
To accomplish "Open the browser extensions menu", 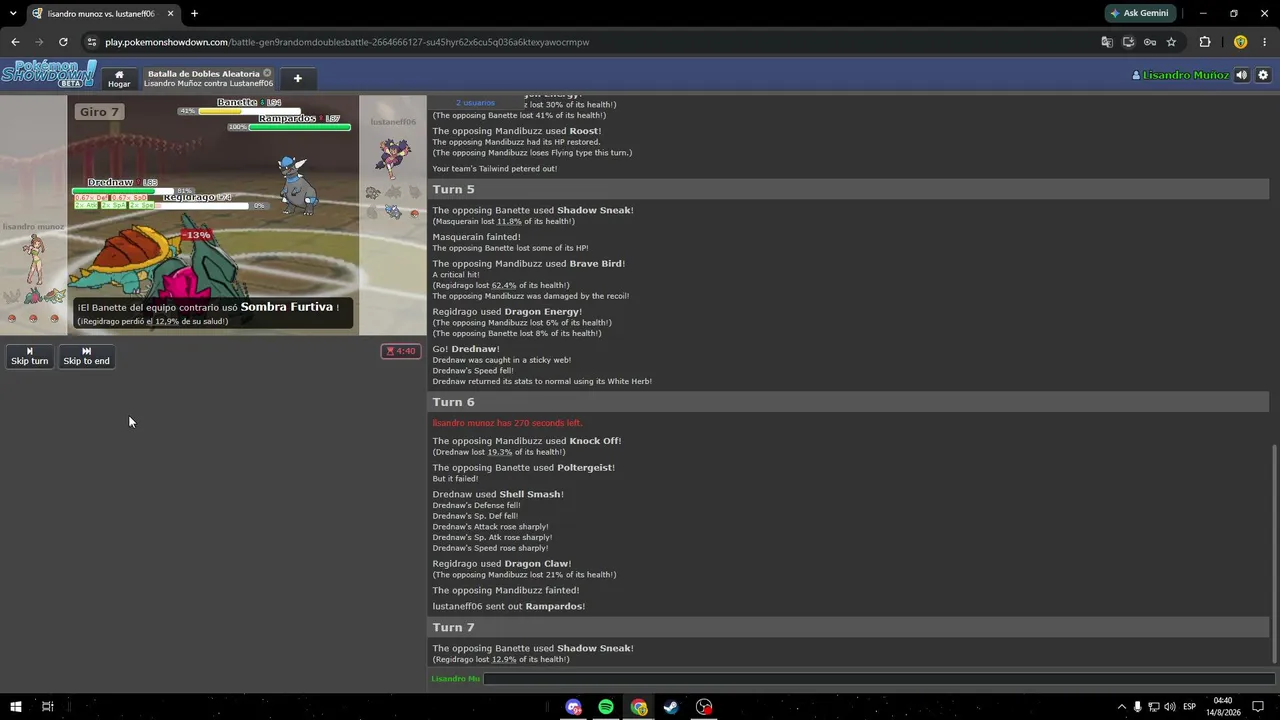I will [1205, 42].
